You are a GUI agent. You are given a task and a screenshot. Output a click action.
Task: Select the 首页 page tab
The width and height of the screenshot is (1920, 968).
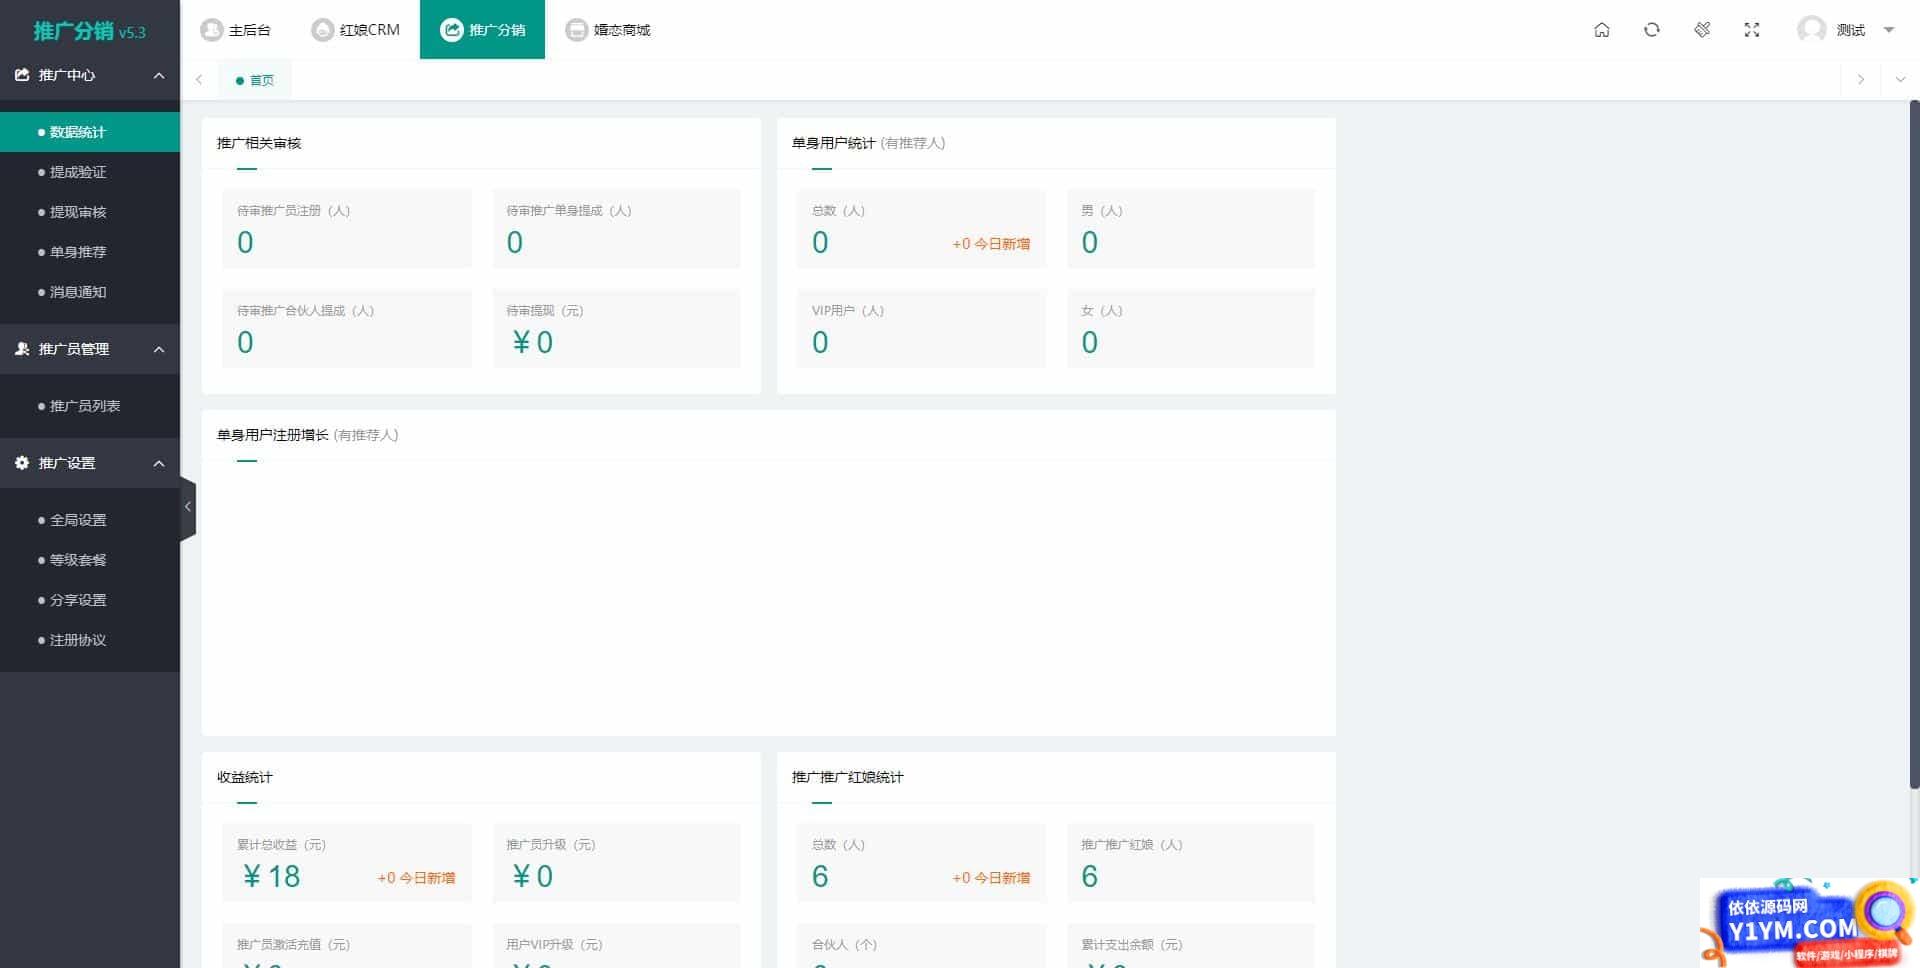[255, 80]
